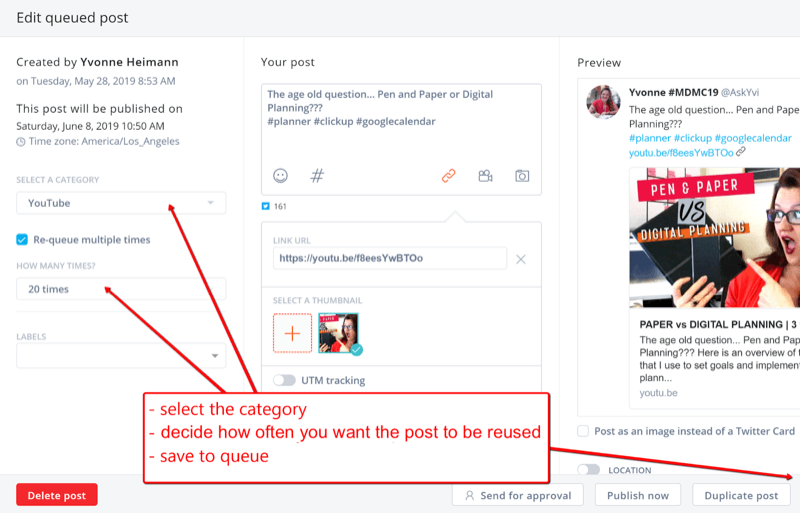Open the emoji picker in post editor

[280, 176]
